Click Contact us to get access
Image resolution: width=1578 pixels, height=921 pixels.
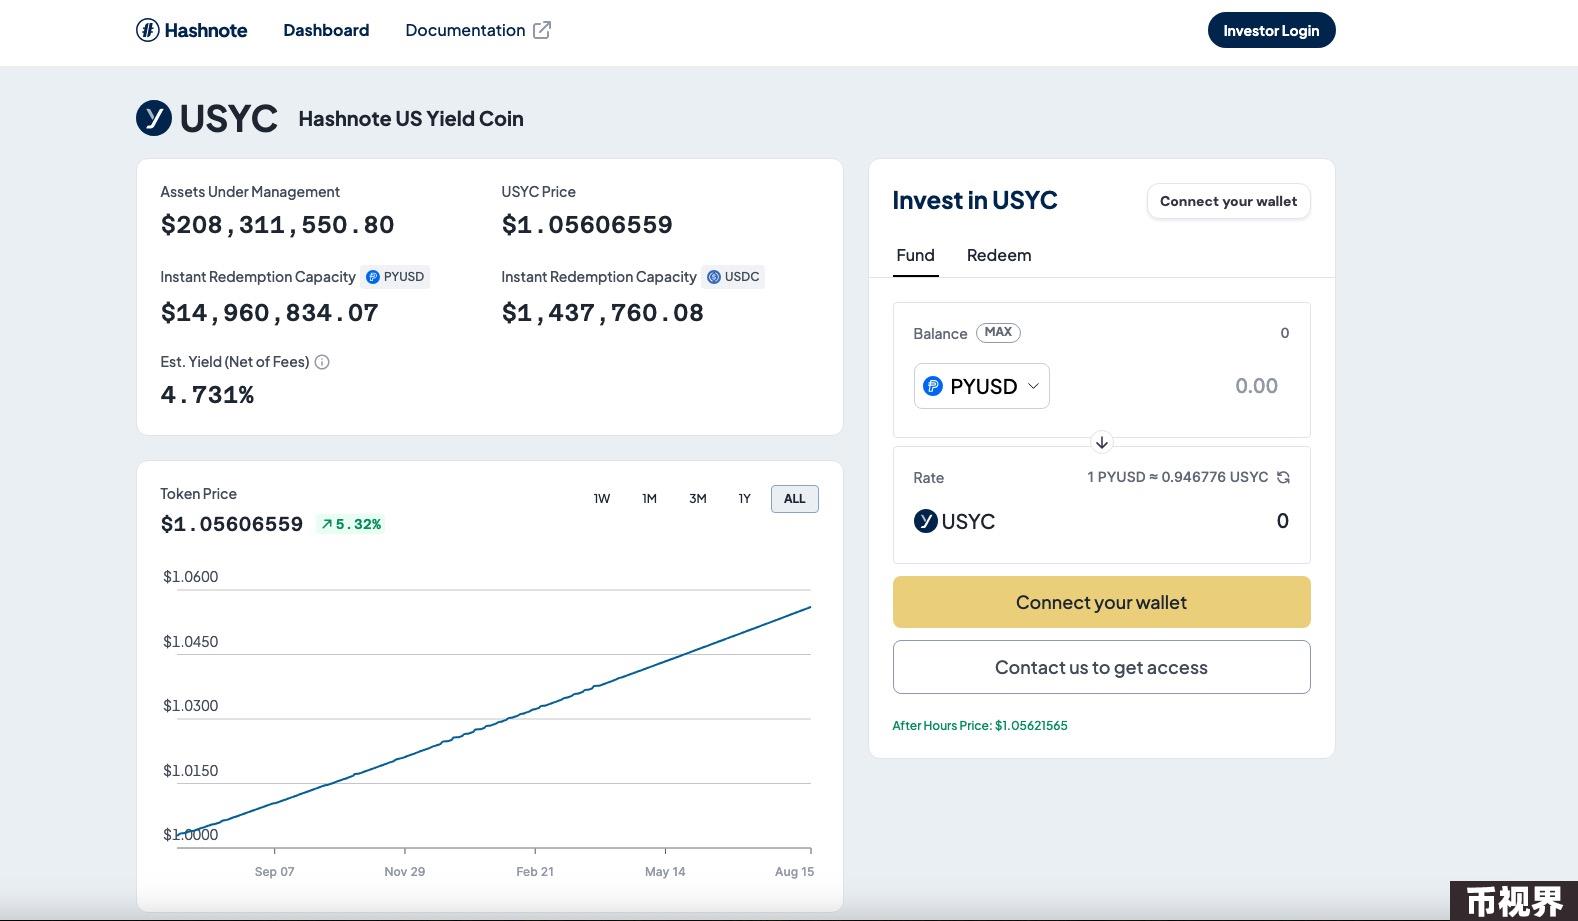click(x=1101, y=667)
